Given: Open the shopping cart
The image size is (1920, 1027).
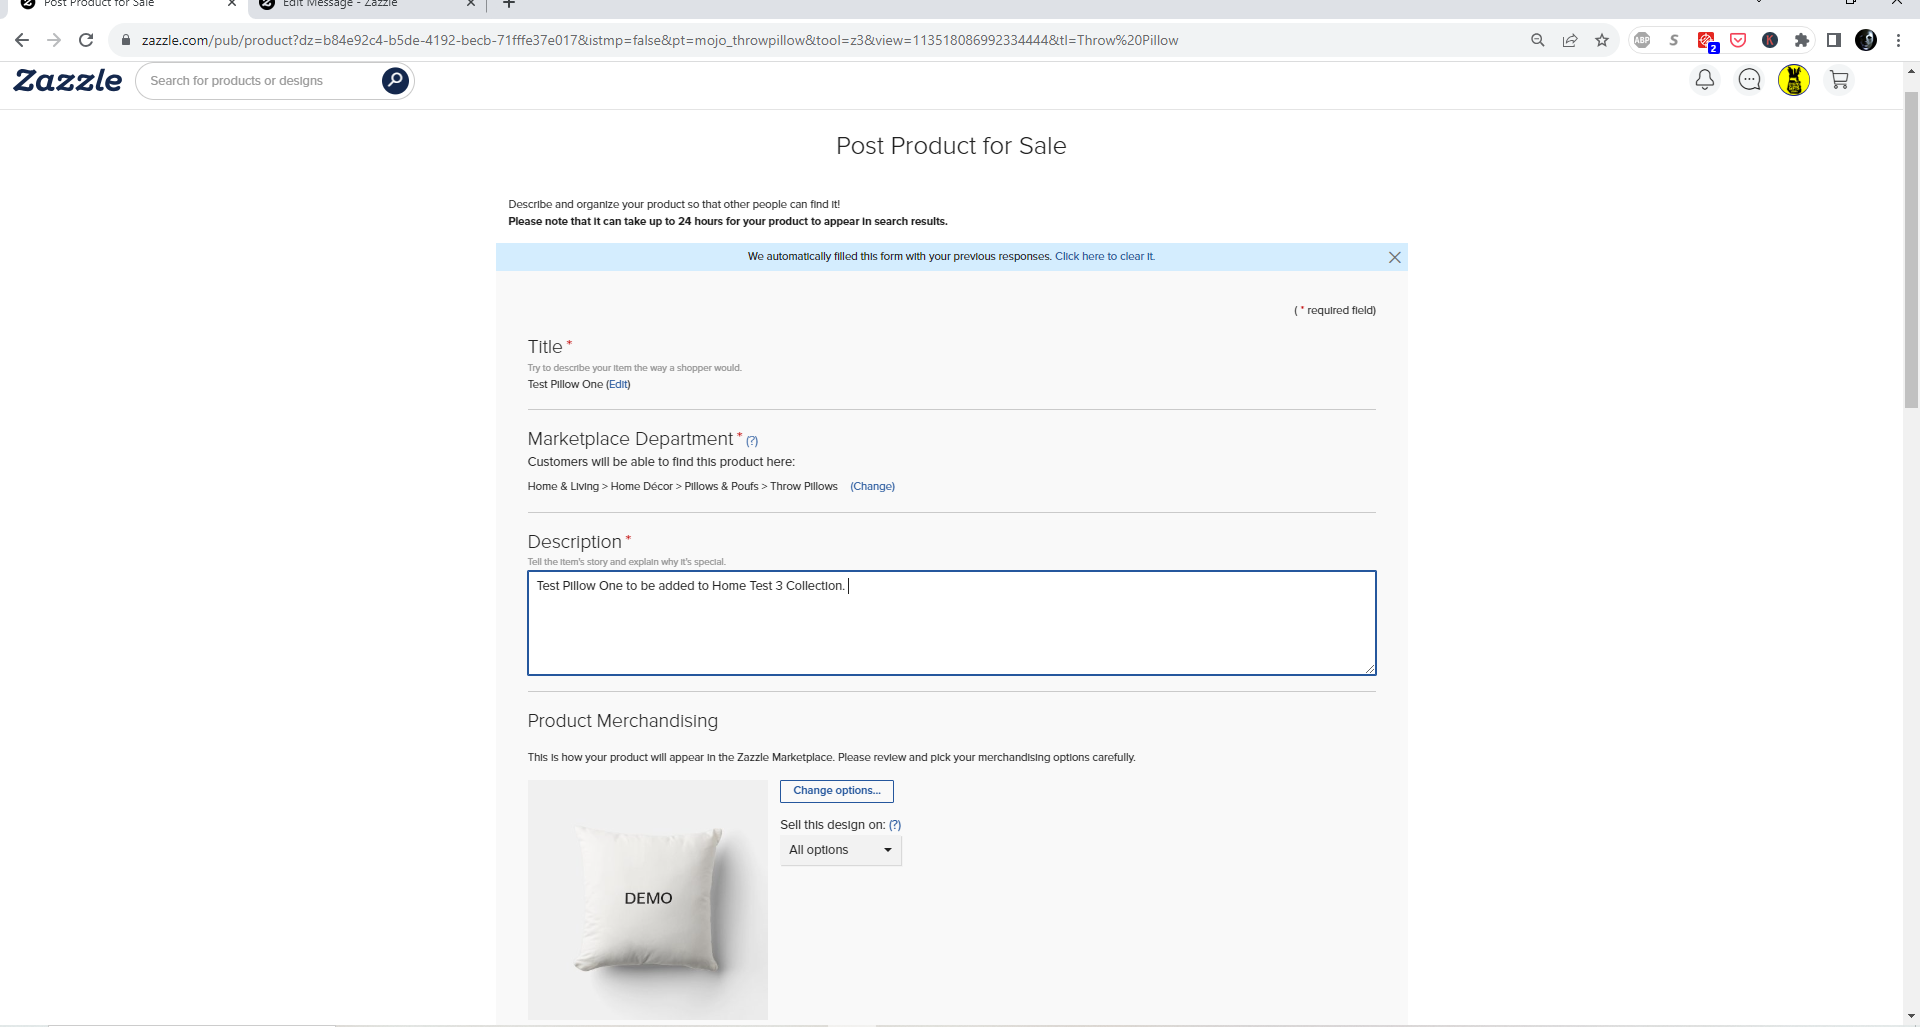Looking at the screenshot, I should point(1839,80).
